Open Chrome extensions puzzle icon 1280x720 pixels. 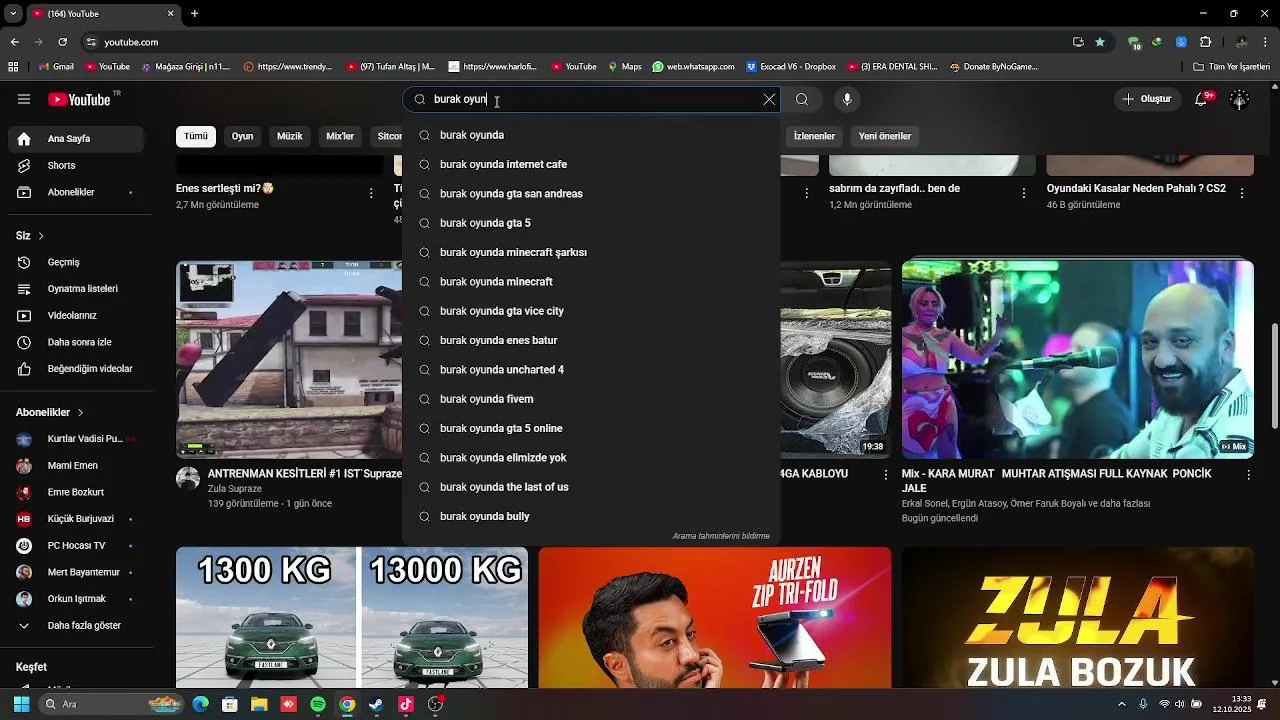(x=1205, y=42)
